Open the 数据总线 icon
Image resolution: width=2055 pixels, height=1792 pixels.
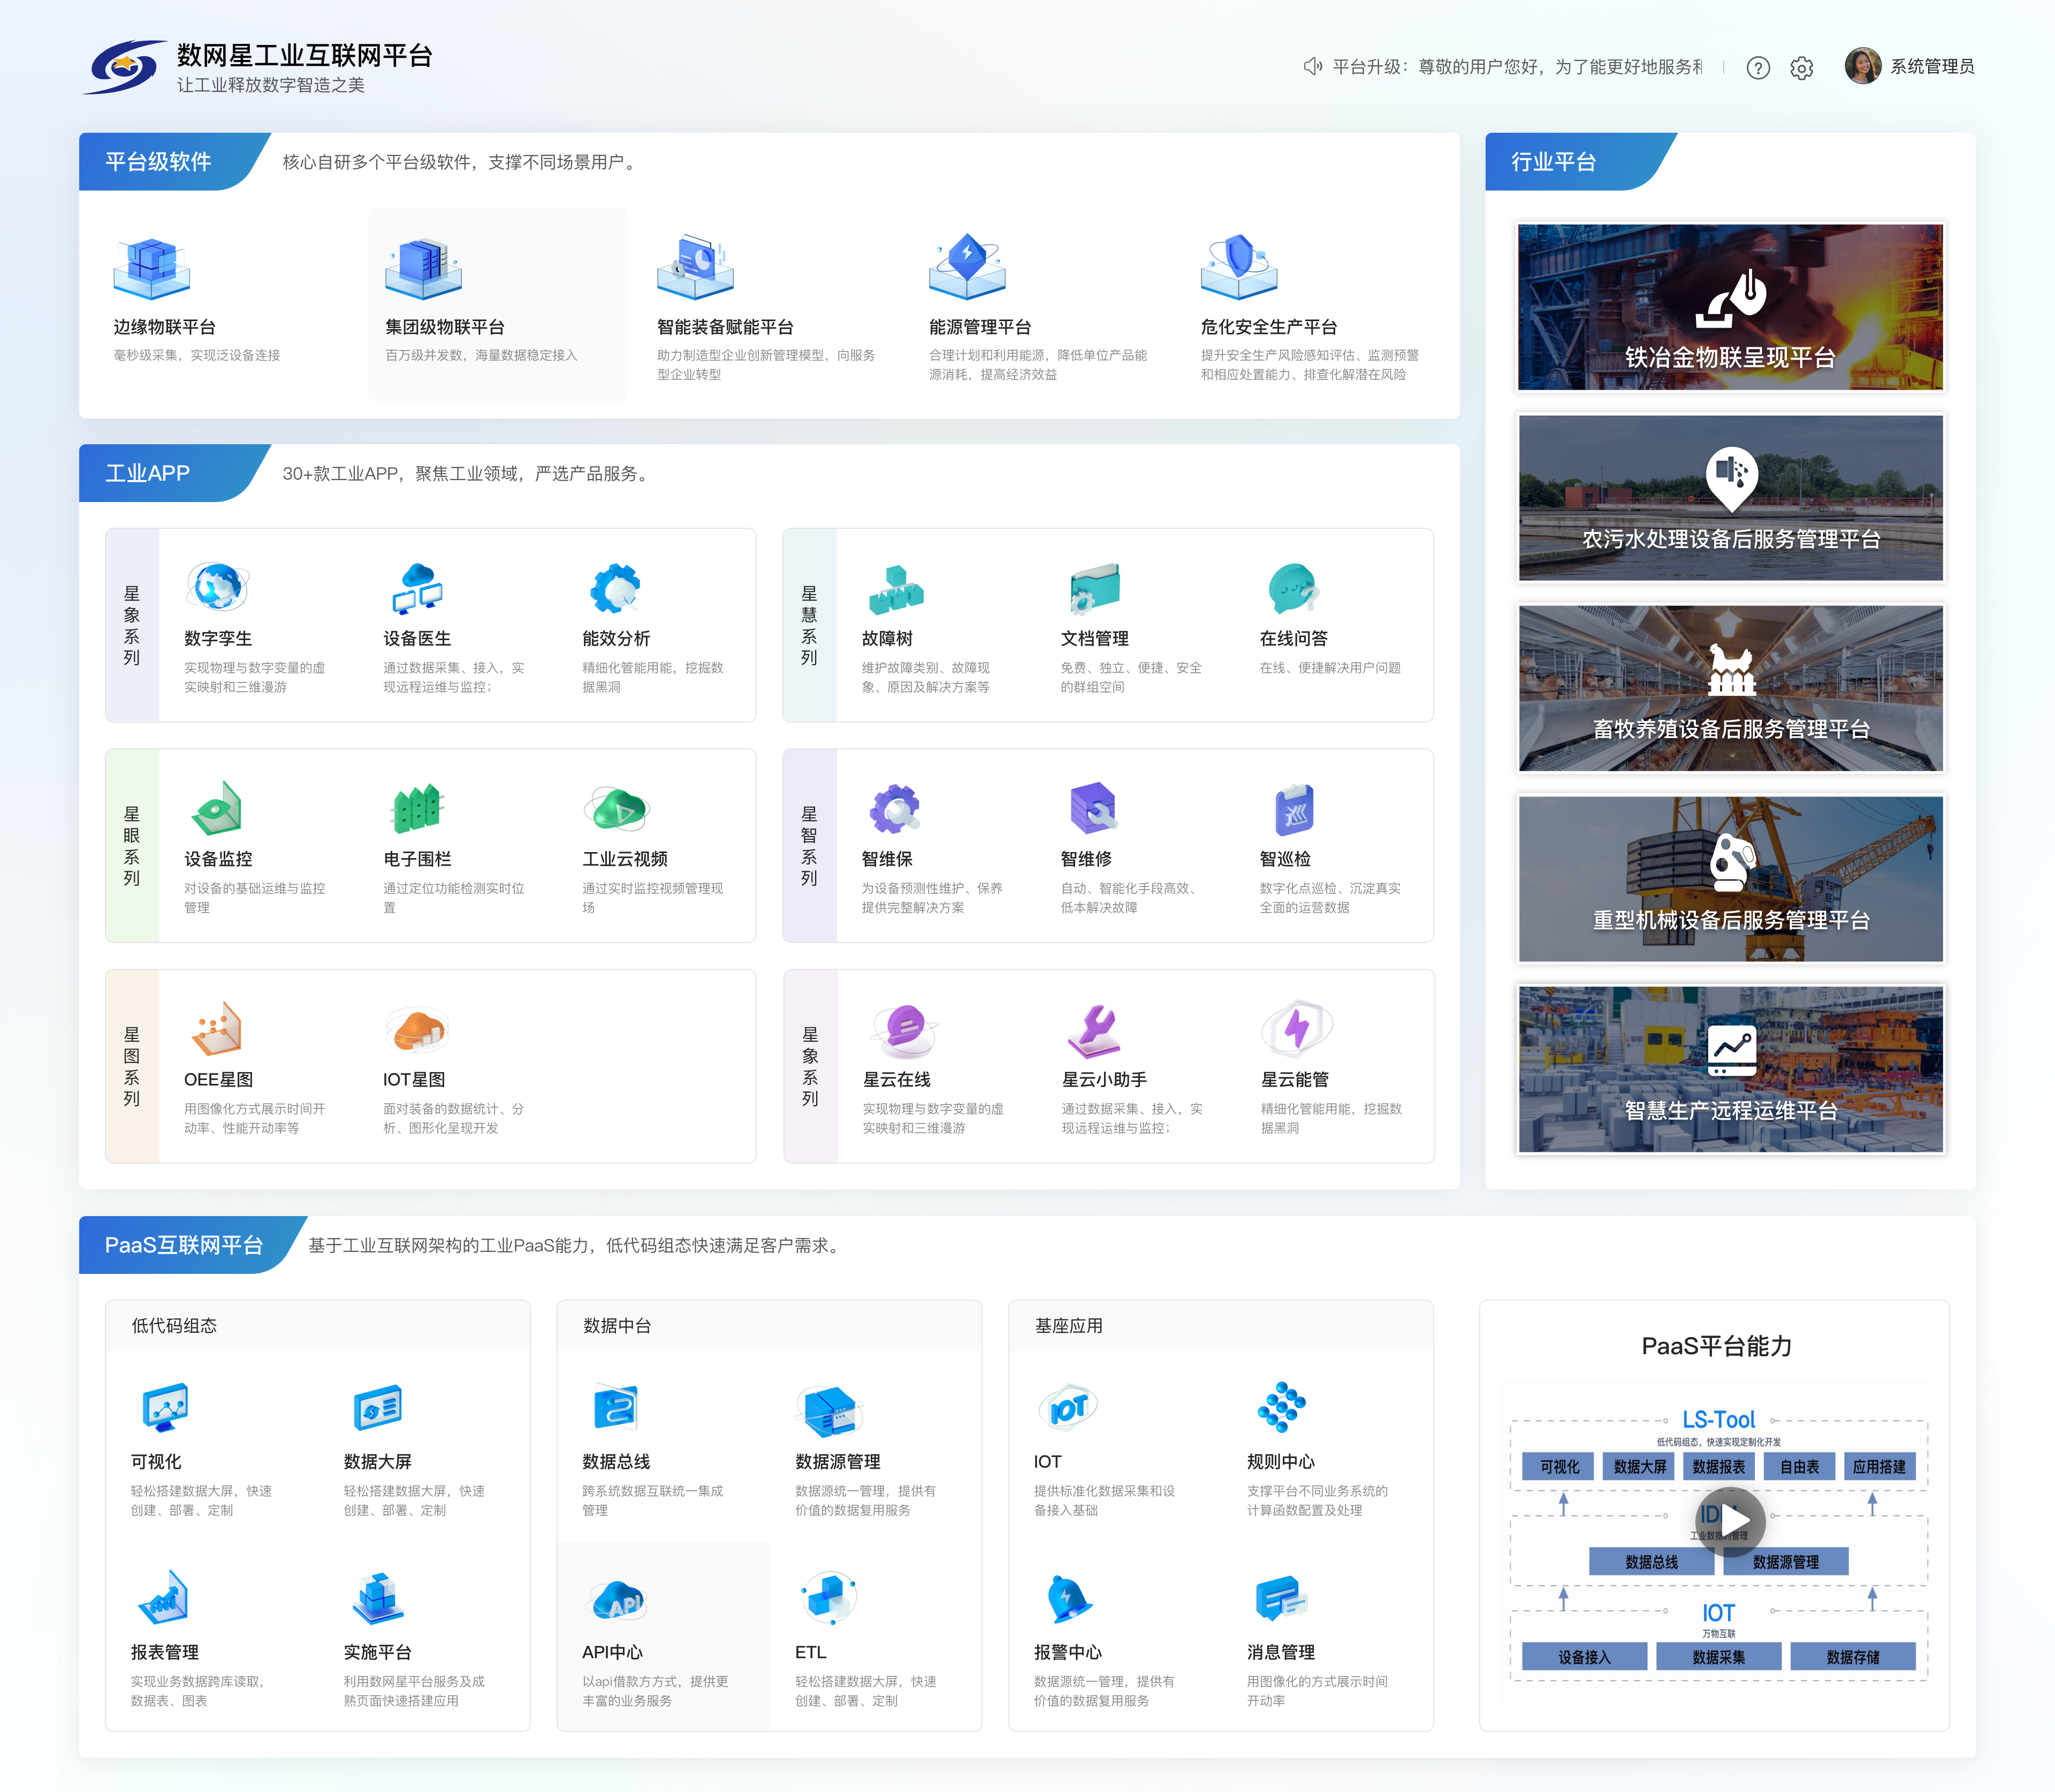point(616,1407)
